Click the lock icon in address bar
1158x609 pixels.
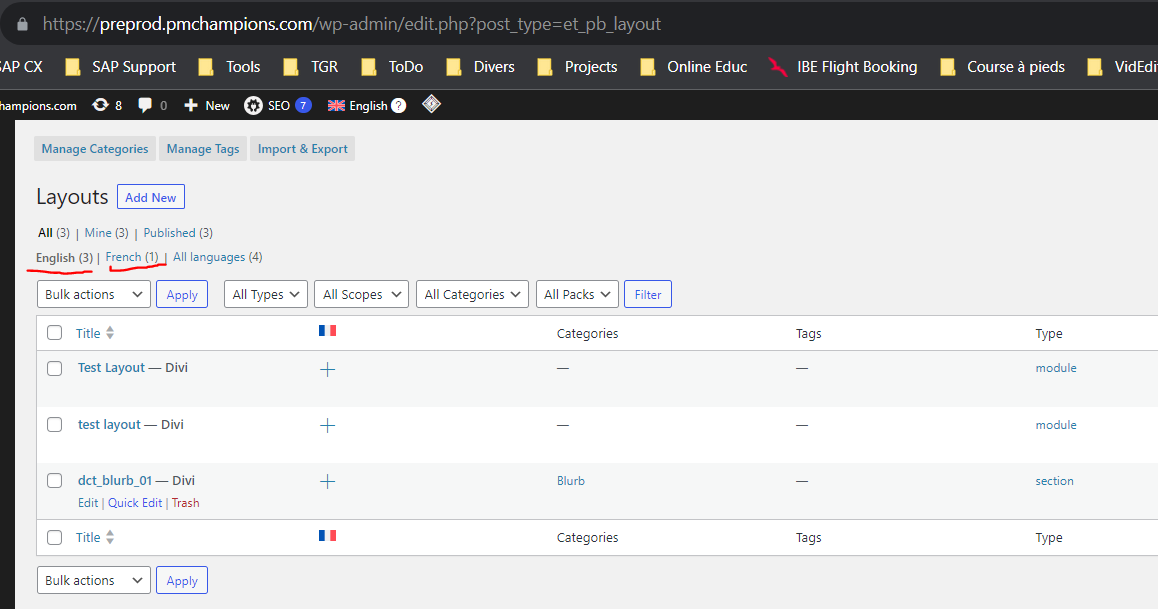point(22,24)
